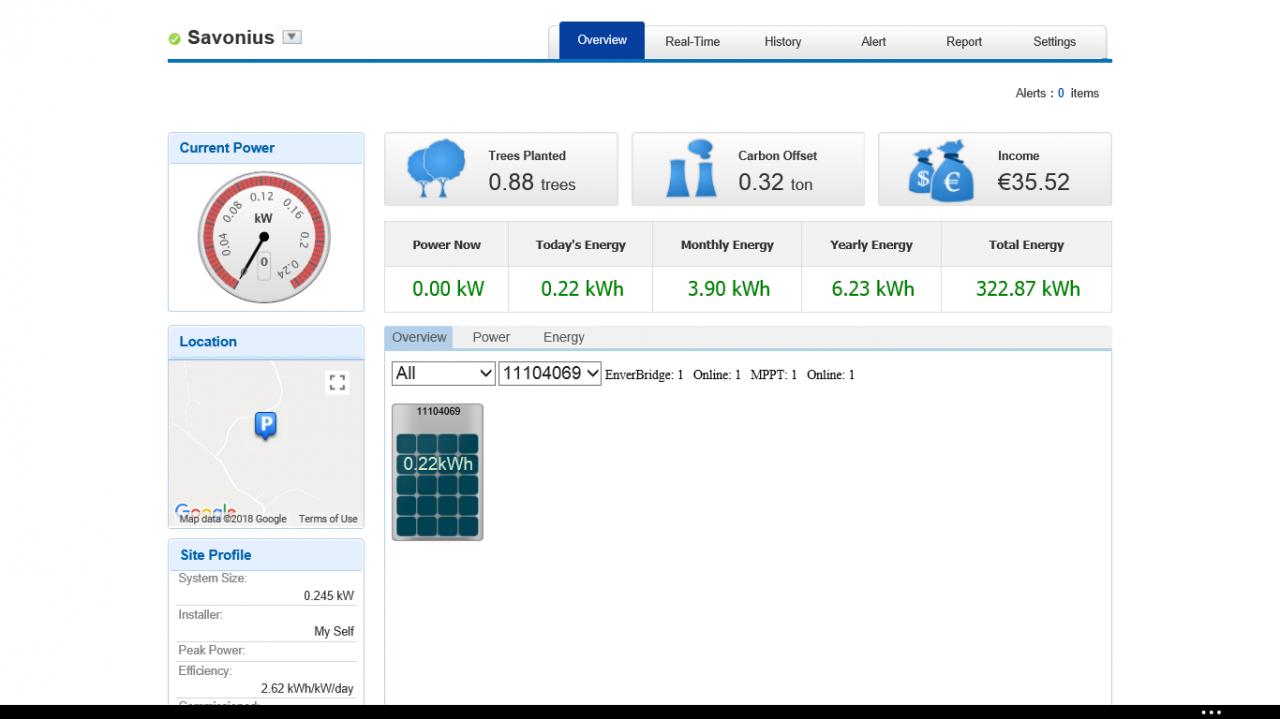Switch to the Overview main tab
1280x719 pixels.
coord(602,40)
